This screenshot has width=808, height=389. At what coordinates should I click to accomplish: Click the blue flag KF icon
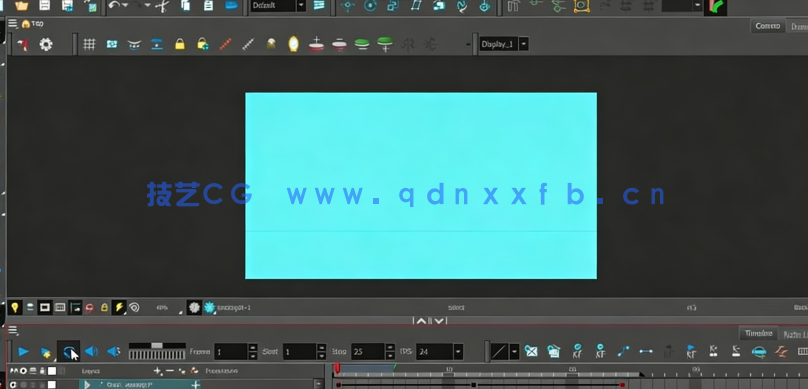click(x=691, y=351)
